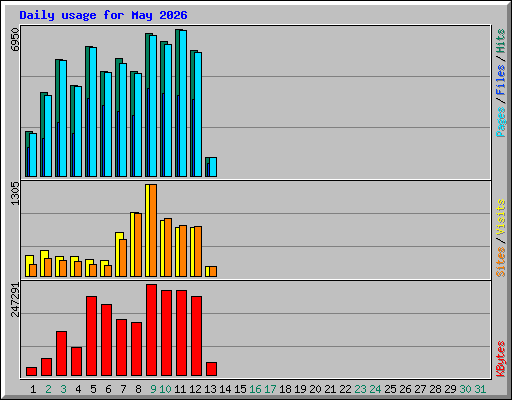Click day label '25' on the x-axis
Screen dimensions: 512x400
390,389
